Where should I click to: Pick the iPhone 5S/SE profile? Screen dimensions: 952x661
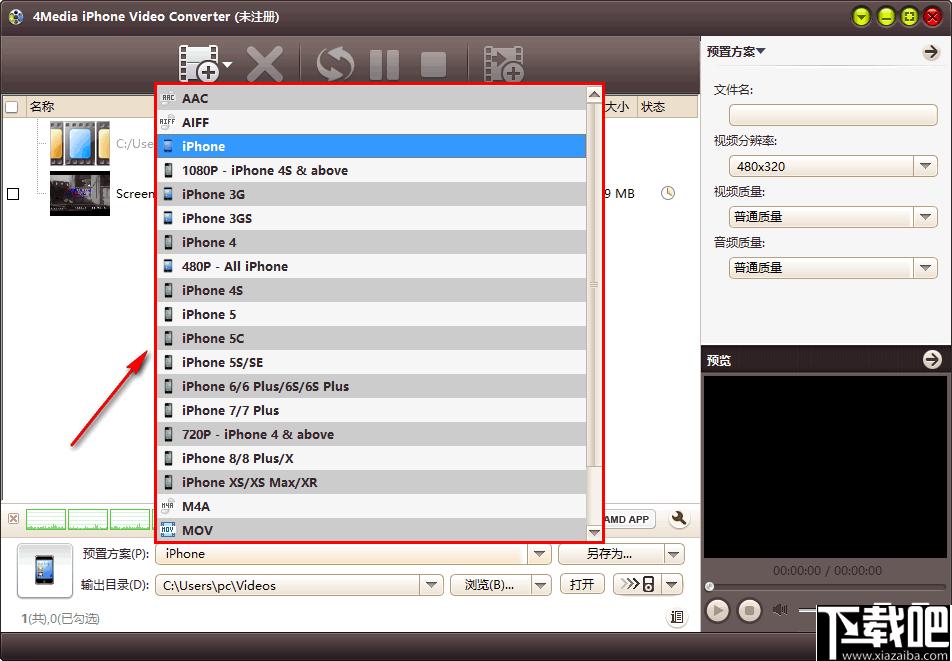point(372,362)
